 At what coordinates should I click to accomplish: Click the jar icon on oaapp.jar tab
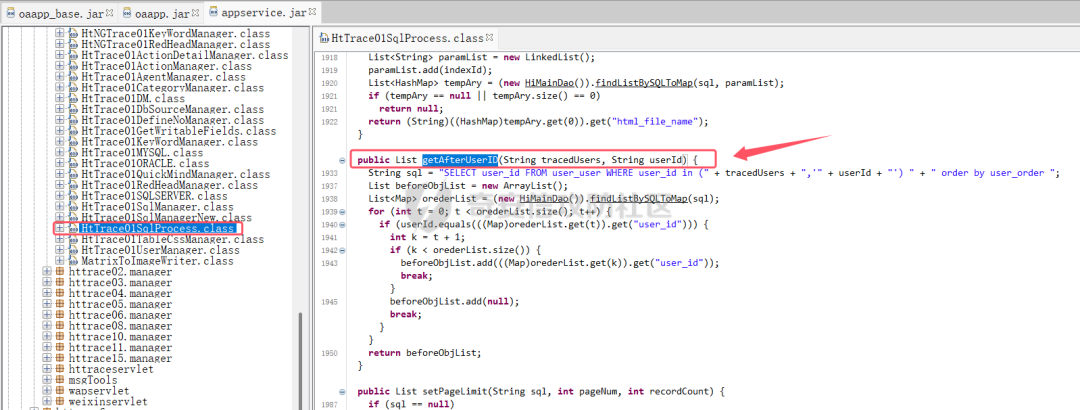[x=127, y=13]
